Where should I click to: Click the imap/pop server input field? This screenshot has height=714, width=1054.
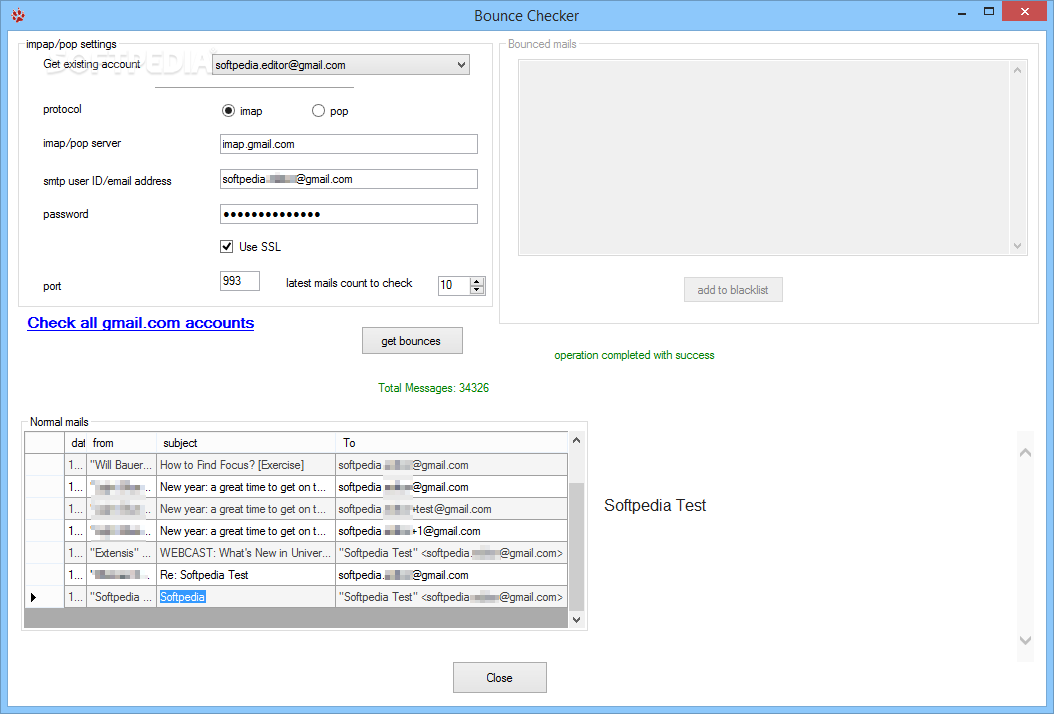349,144
